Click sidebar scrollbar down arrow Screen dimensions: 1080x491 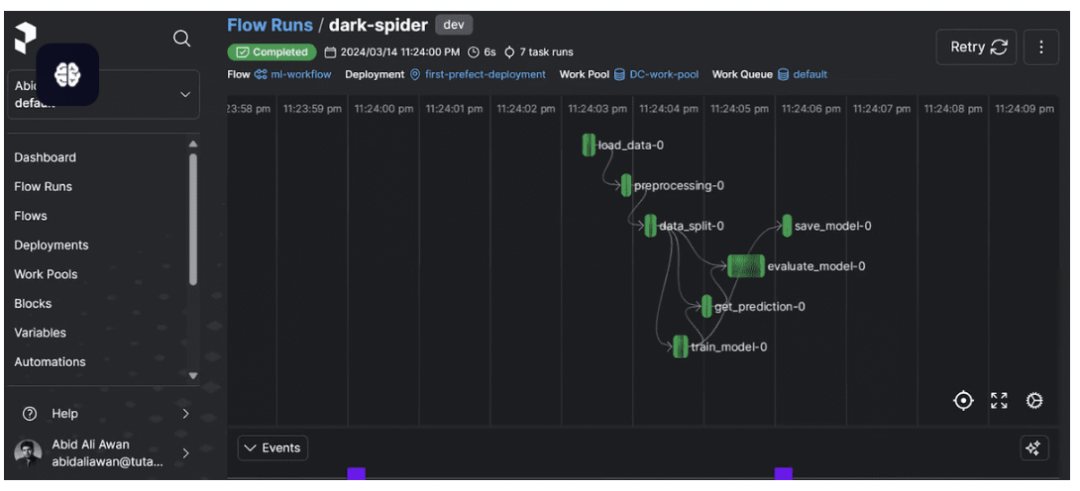193,376
